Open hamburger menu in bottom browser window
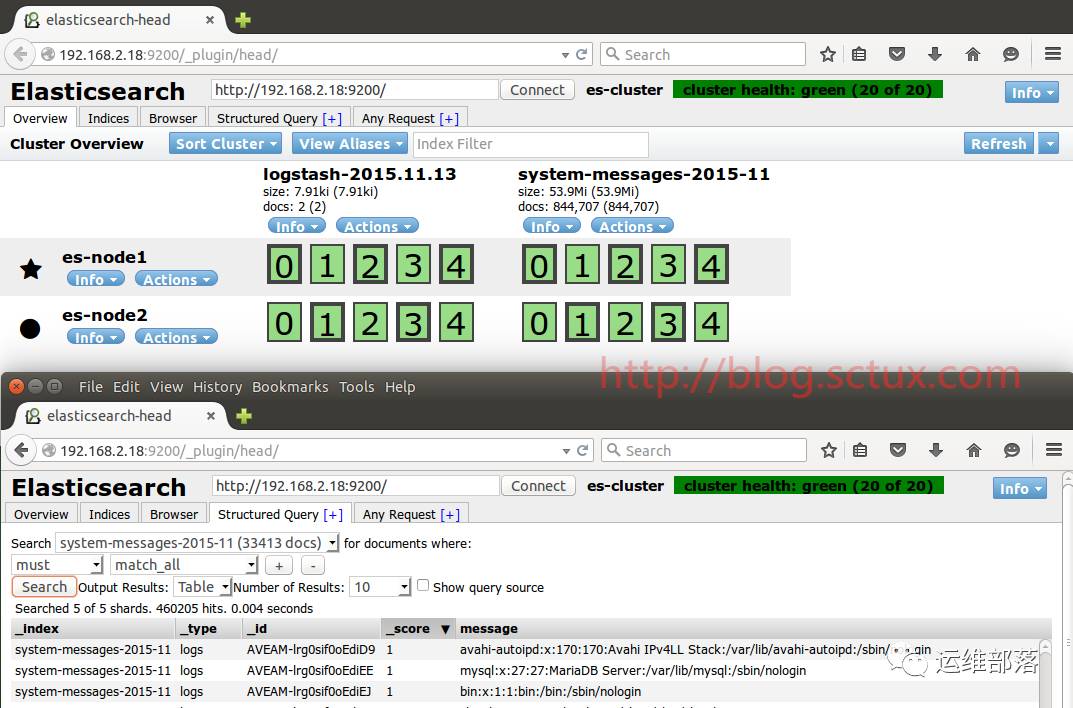Screen dimensions: 1073x708 coord(1054,449)
